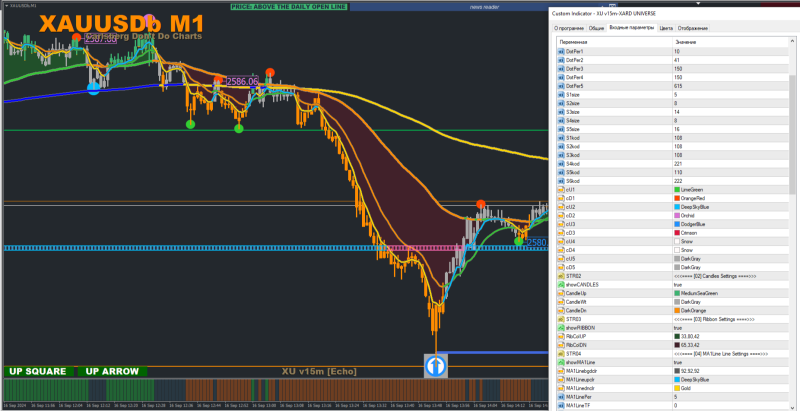Click the integer icon beside DotPer5
Viewport: 800px width, 411px height.
point(562,86)
